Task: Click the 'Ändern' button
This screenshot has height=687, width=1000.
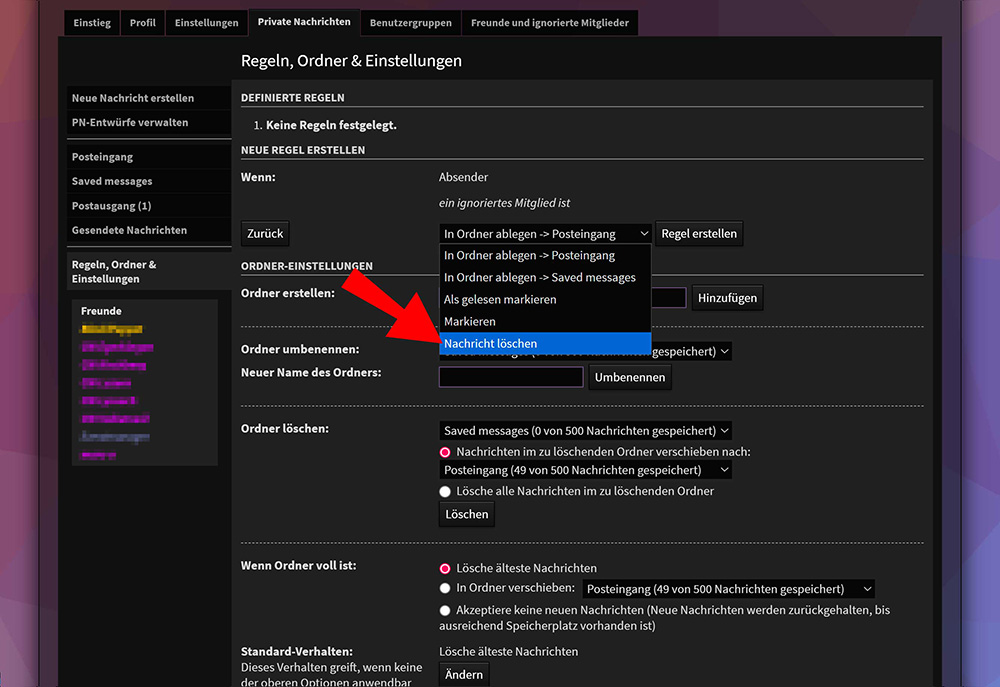Action: (464, 675)
